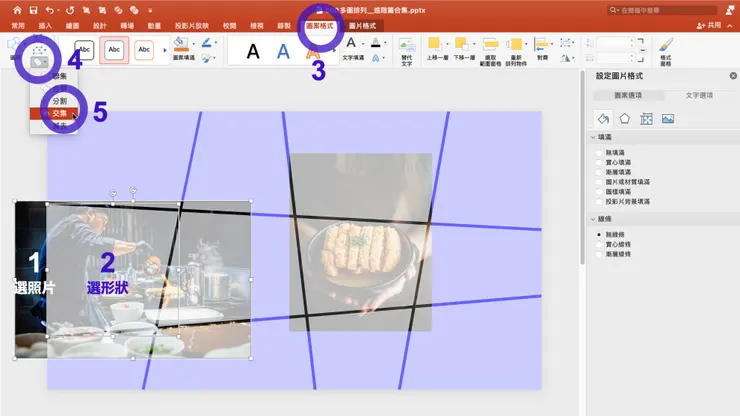This screenshot has width=740, height=416.
Task: Choose the black outline Abc shape style
Action: point(84,50)
